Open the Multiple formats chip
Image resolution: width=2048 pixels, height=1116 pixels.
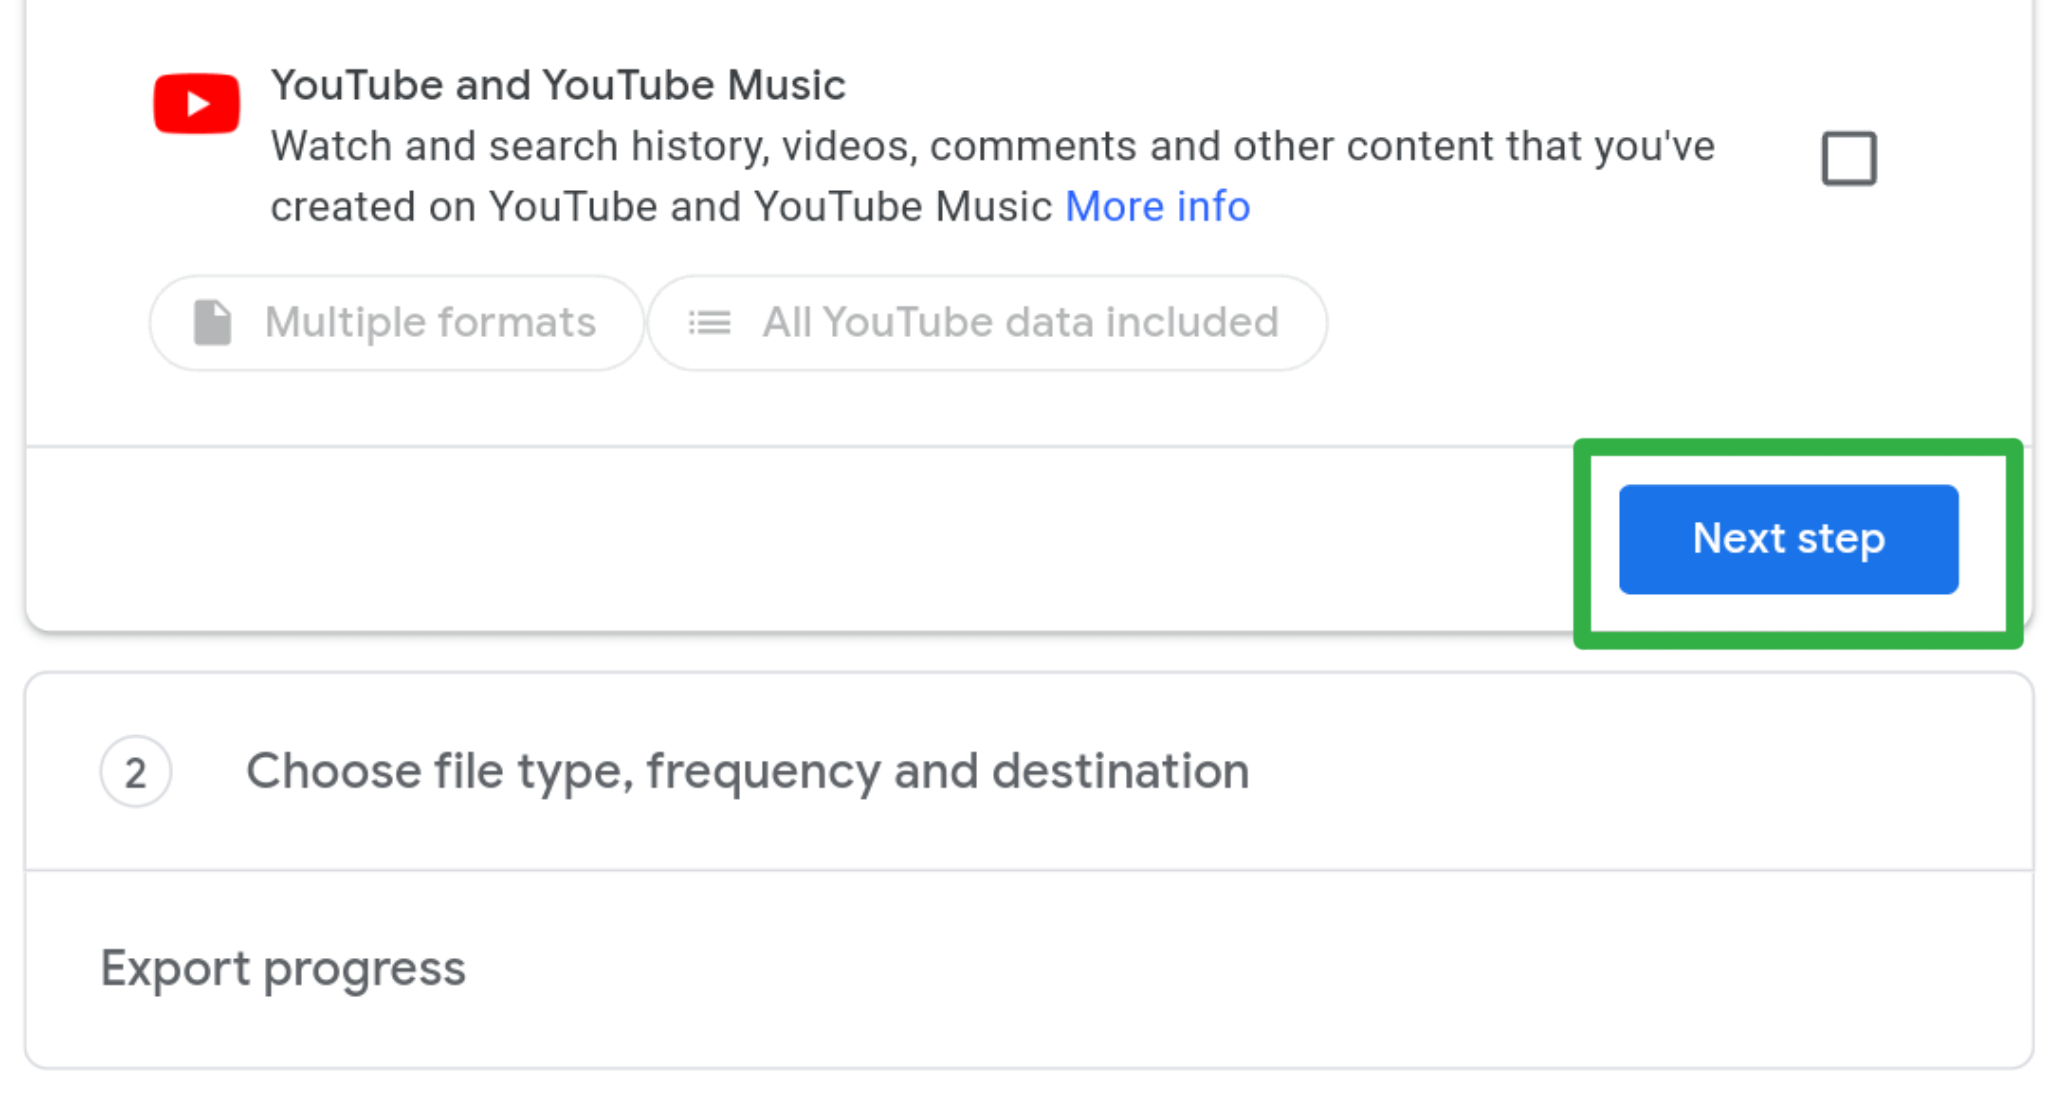tap(396, 323)
